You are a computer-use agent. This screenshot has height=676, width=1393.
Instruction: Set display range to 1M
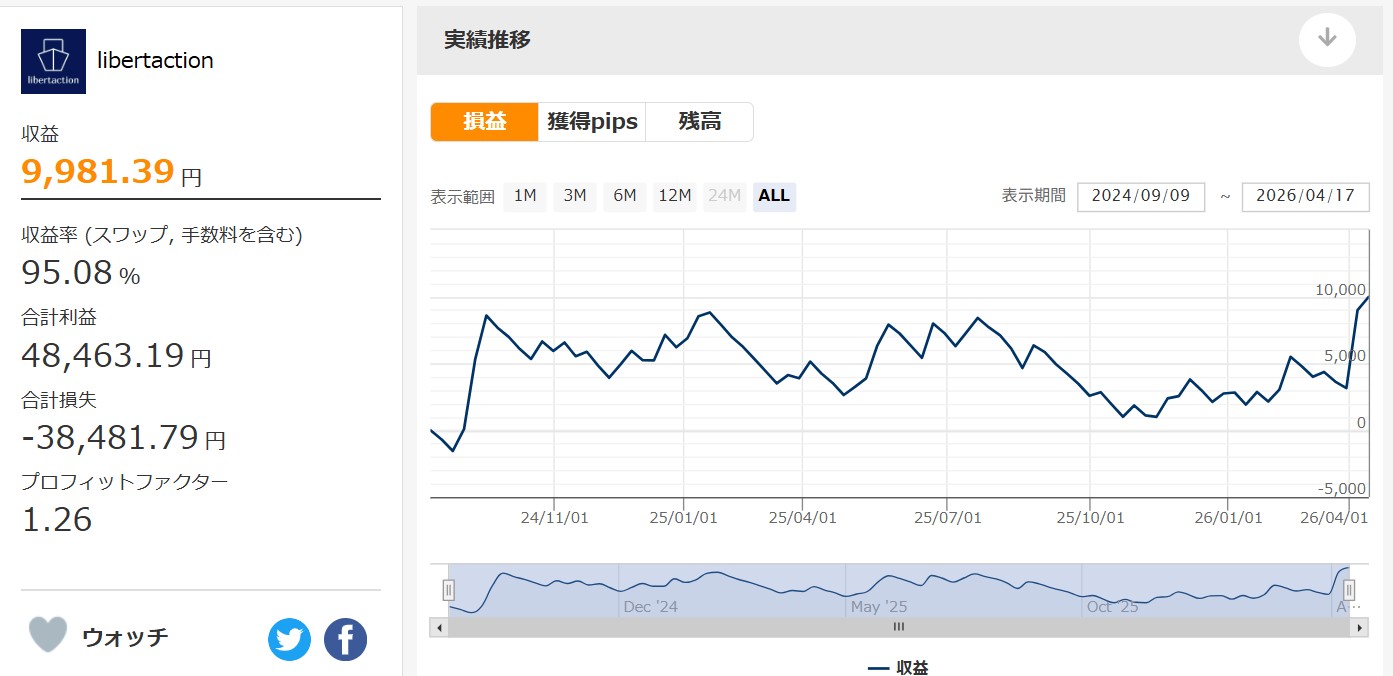click(525, 196)
